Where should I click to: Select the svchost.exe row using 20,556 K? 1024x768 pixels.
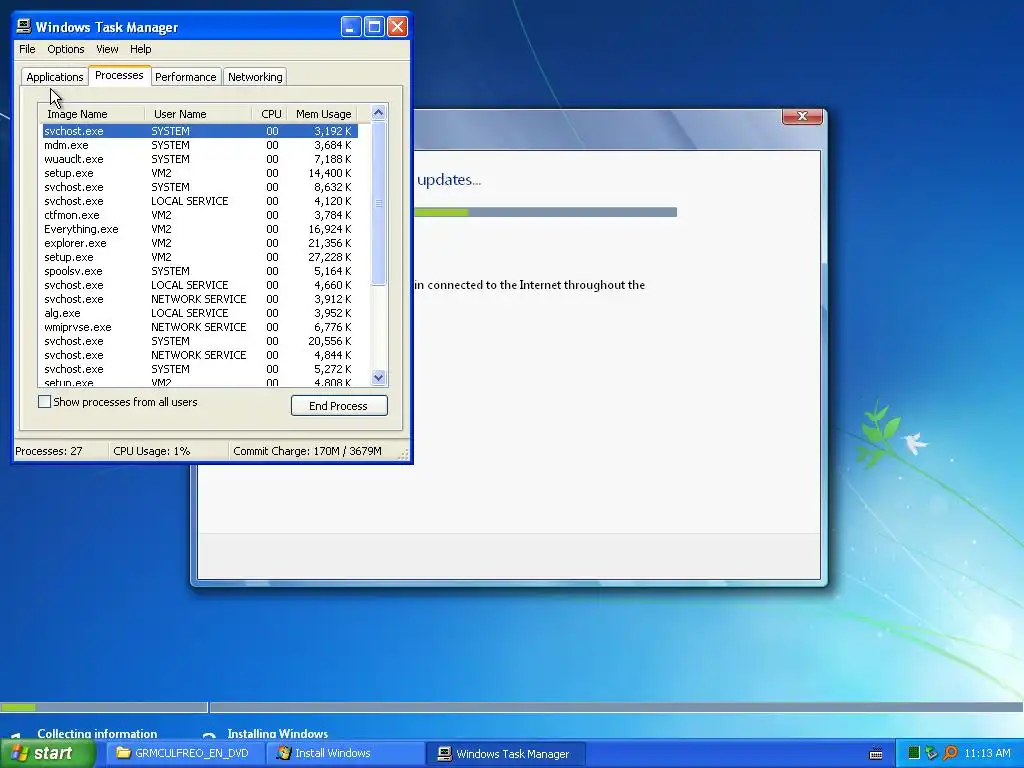[200, 341]
